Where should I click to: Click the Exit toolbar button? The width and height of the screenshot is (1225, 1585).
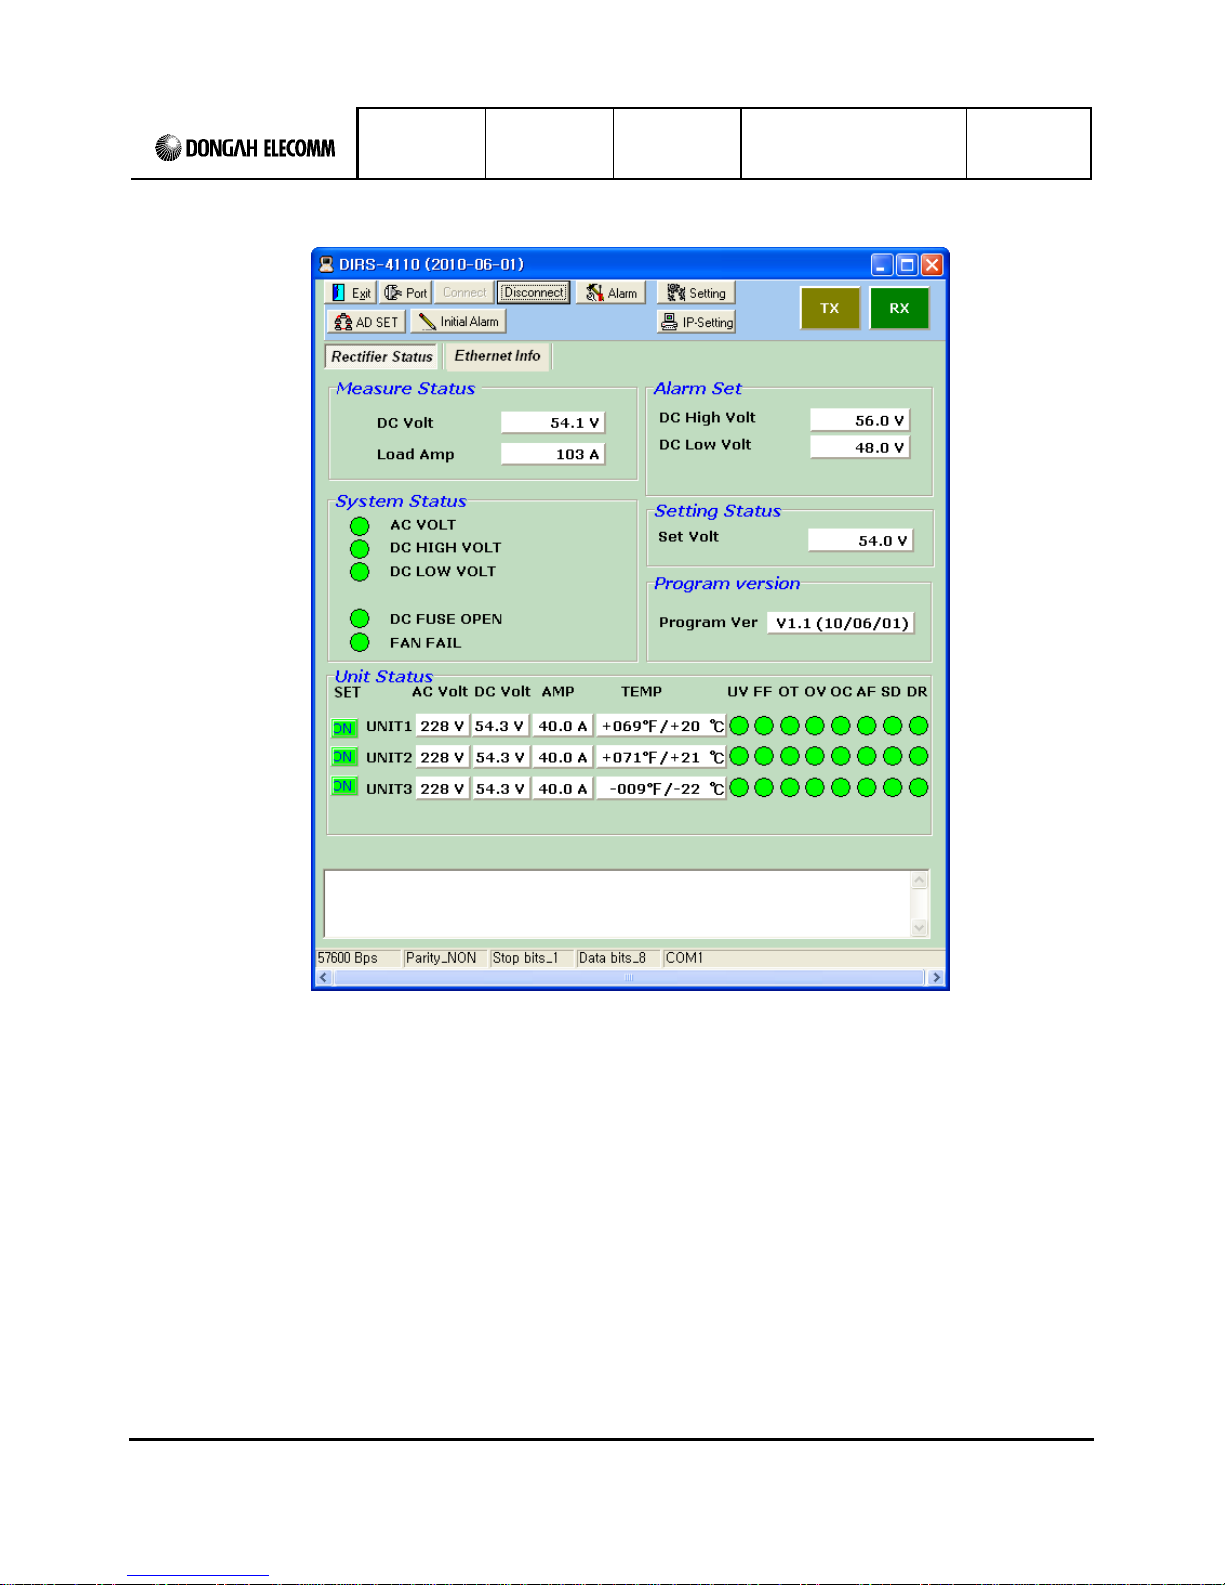click(x=350, y=293)
